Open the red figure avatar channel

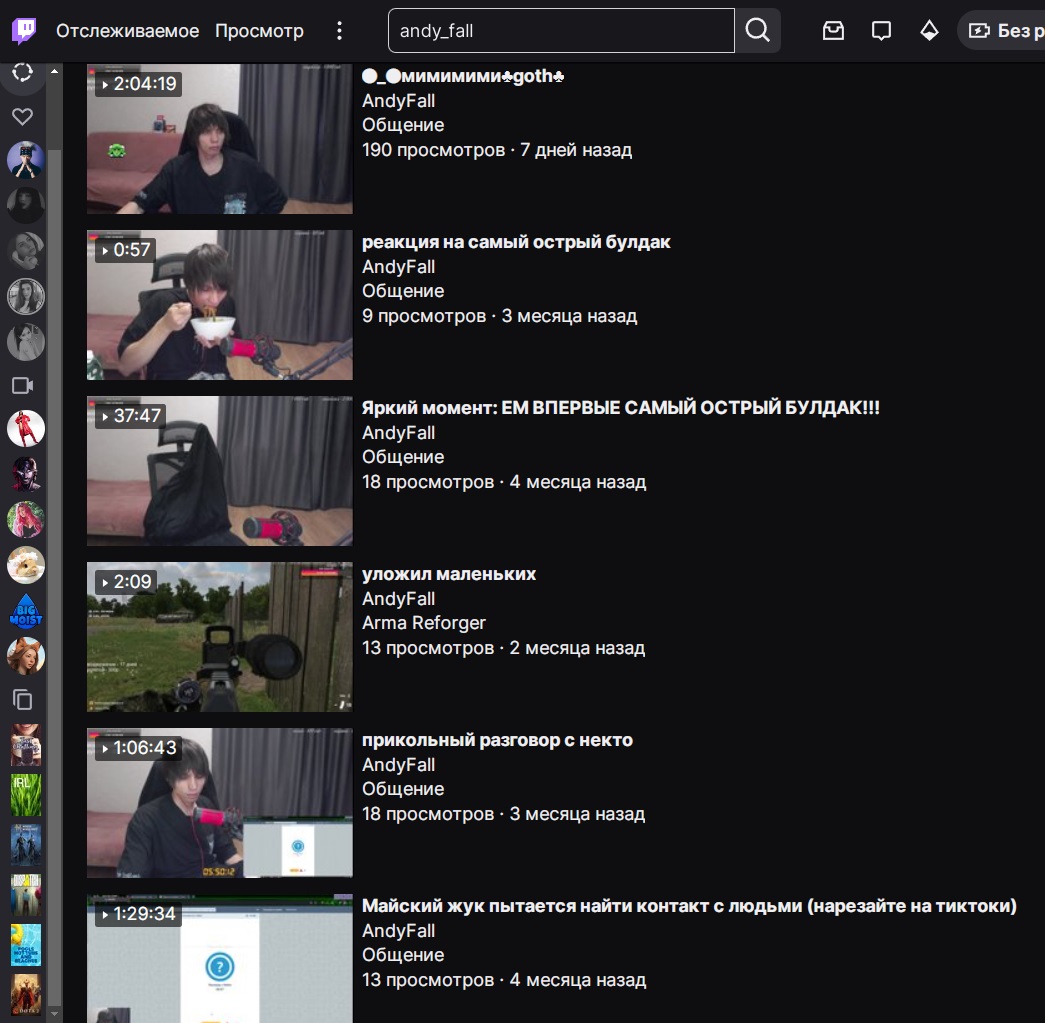coord(26,429)
